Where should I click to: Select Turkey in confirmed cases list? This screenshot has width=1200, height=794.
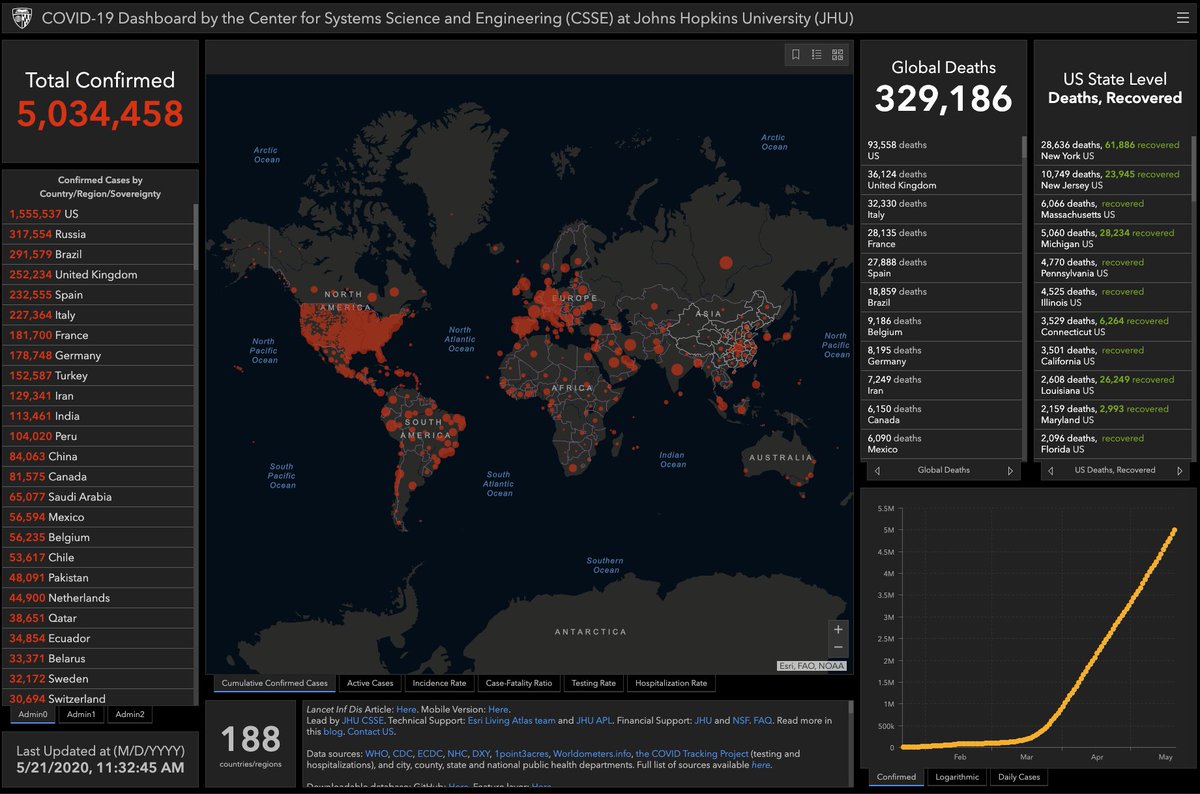click(98, 375)
